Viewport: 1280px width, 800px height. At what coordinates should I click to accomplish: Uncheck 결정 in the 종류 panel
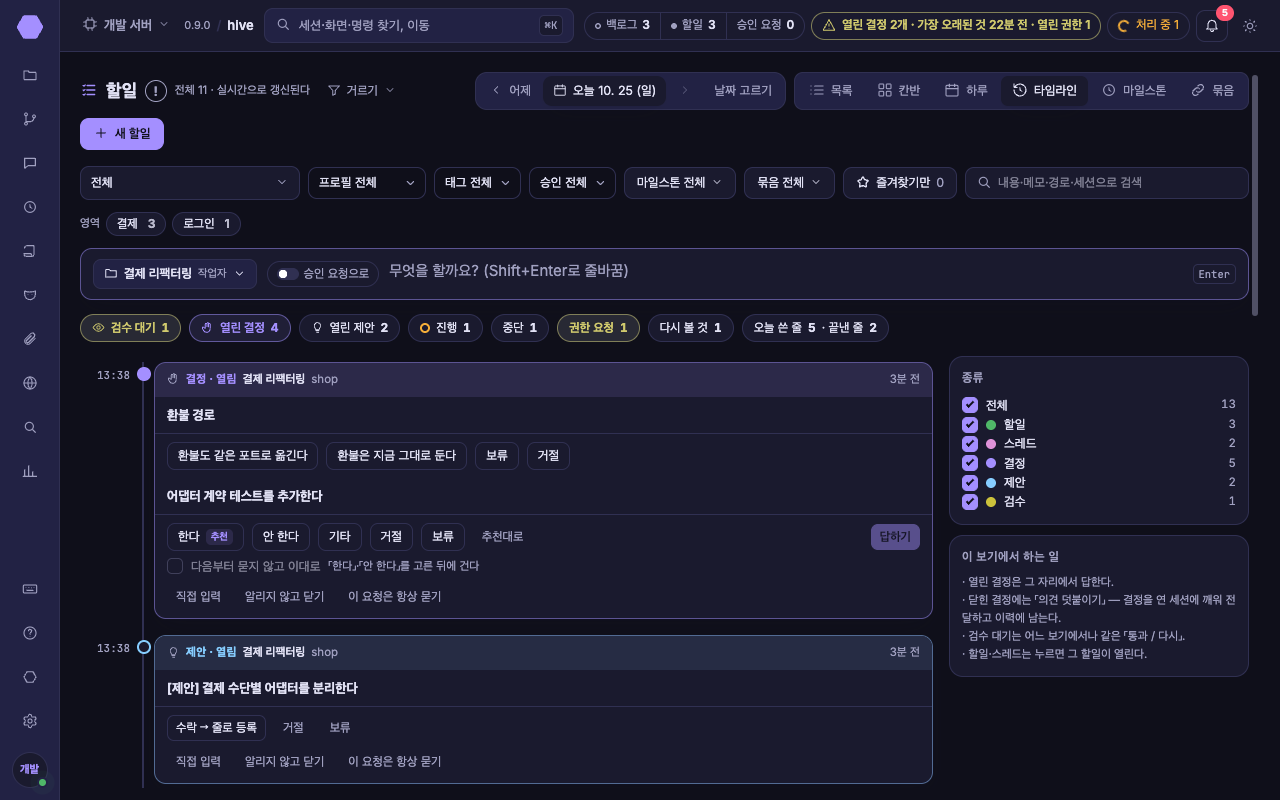click(x=970, y=463)
